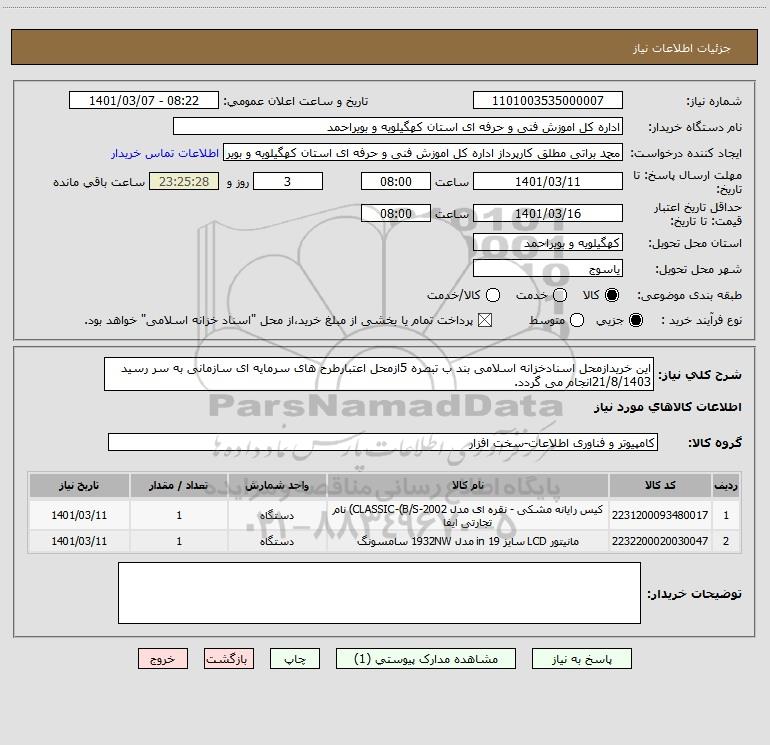This screenshot has width=770, height=745.
Task: Click the خروج exit button
Action: tap(163, 659)
